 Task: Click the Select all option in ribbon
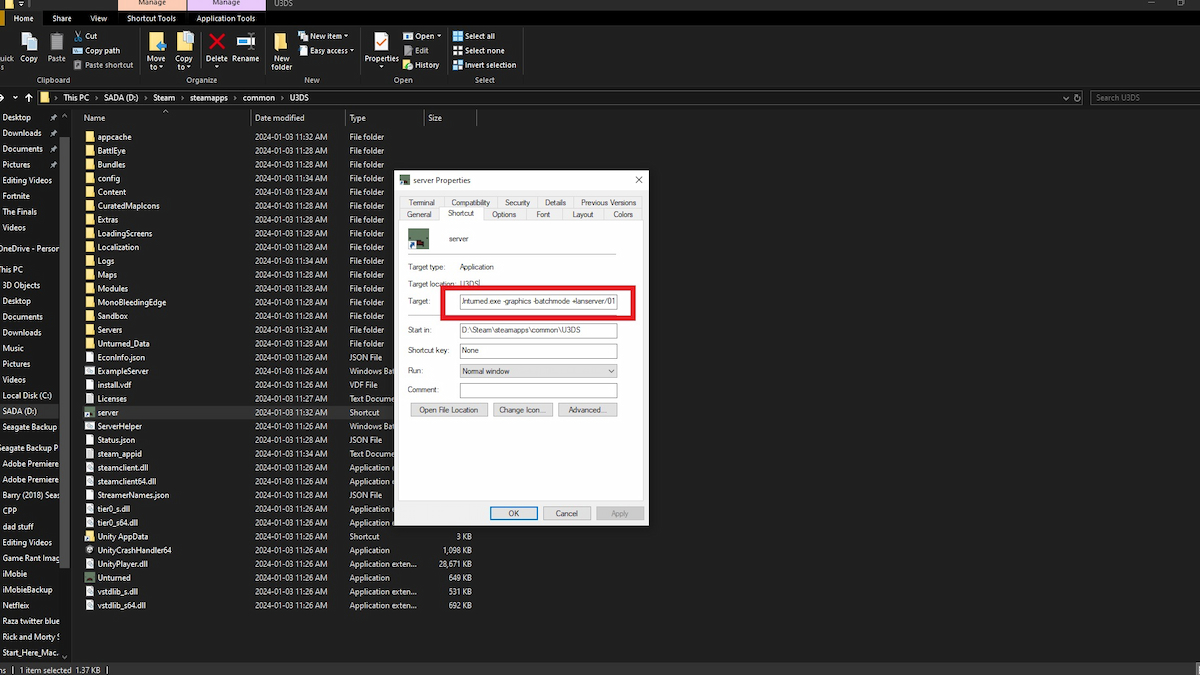pos(478,36)
